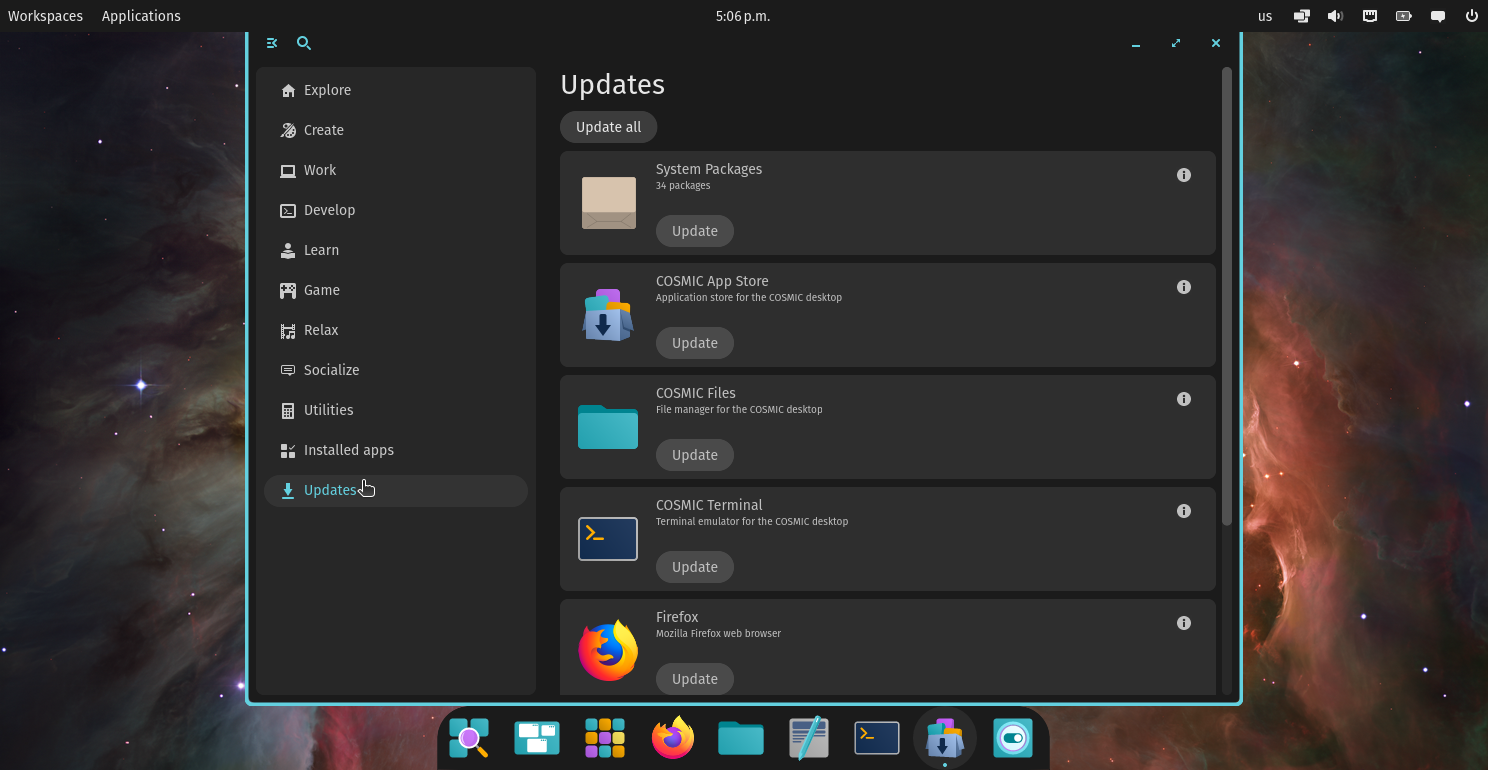Open the power menu in top panel
Viewport: 1488px width, 770px height.
pyautogui.click(x=1471, y=16)
